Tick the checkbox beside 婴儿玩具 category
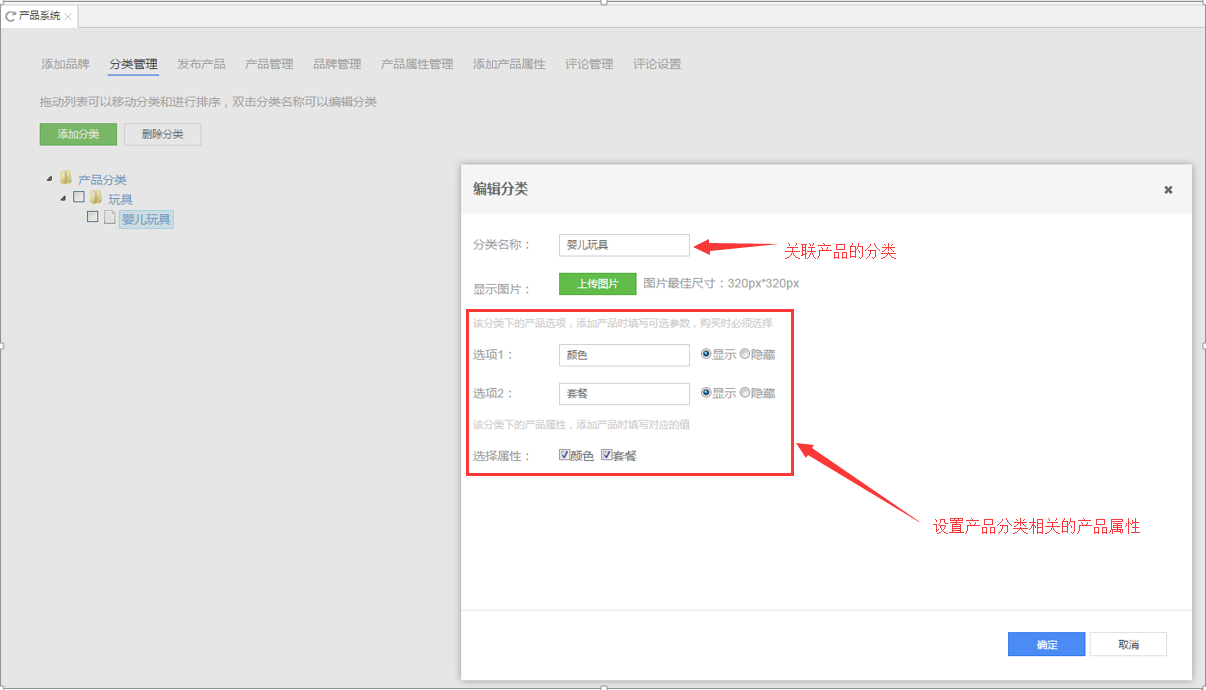Viewport: 1206px width, 690px height. 93,217
